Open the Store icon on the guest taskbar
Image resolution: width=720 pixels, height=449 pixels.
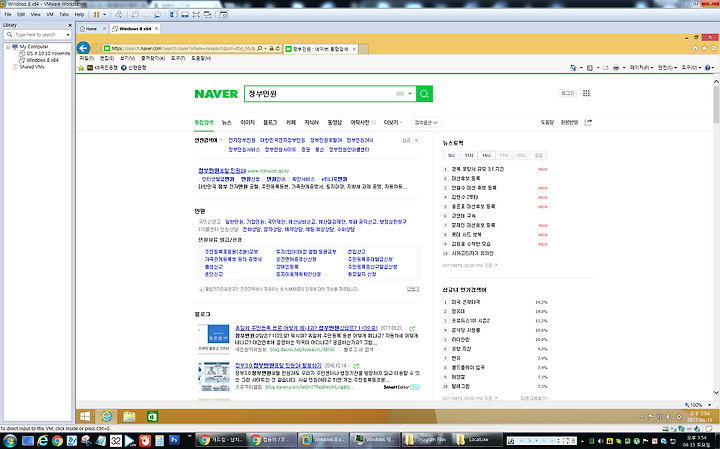pyautogui.click(x=152, y=416)
